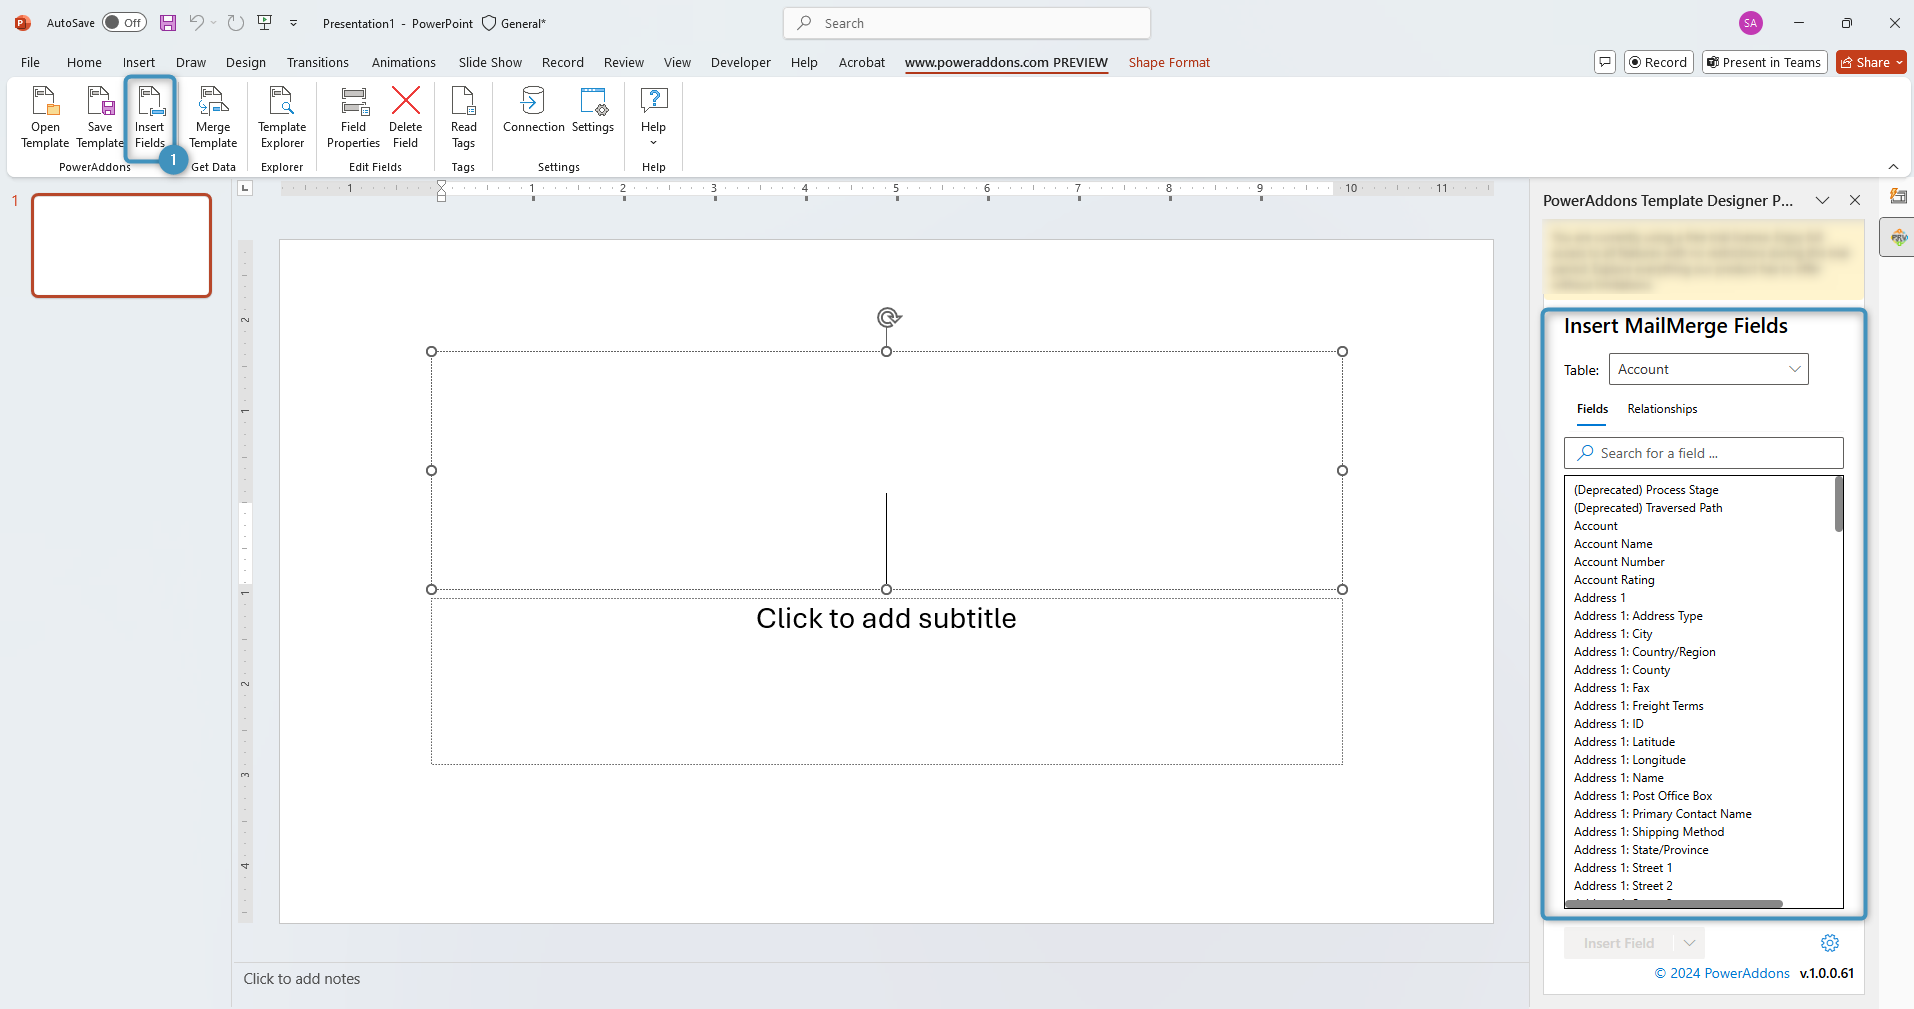The width and height of the screenshot is (1914, 1009).
Task: Select Address 1: Latitude field
Action: (1624, 742)
